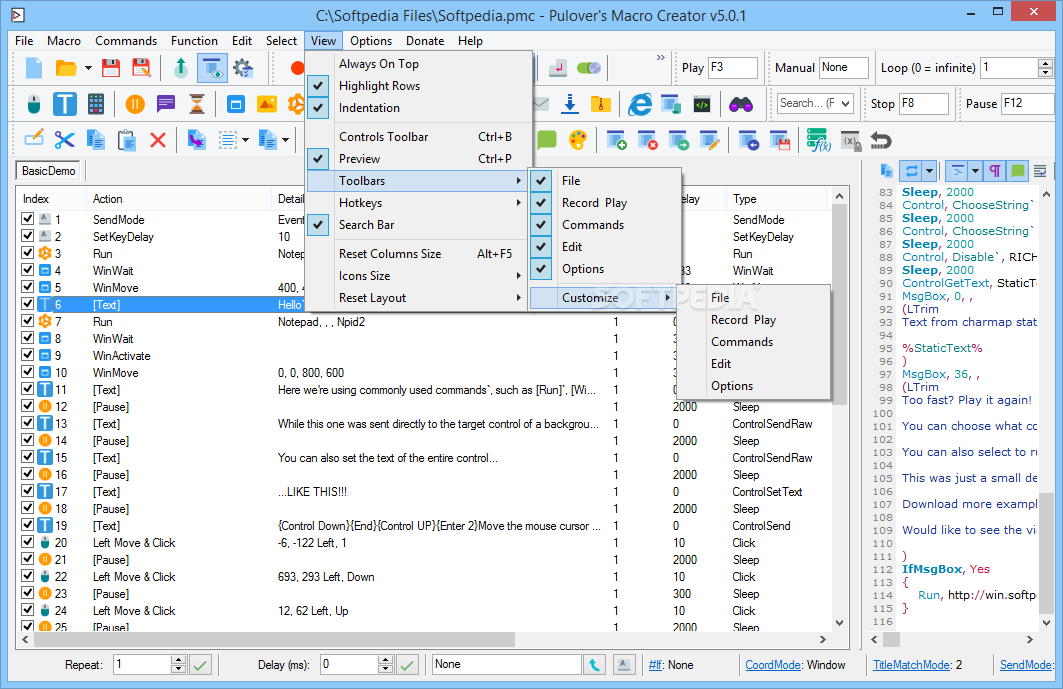This screenshot has height=689, width=1063.
Task: Click the zip folder icon
Action: point(601,104)
